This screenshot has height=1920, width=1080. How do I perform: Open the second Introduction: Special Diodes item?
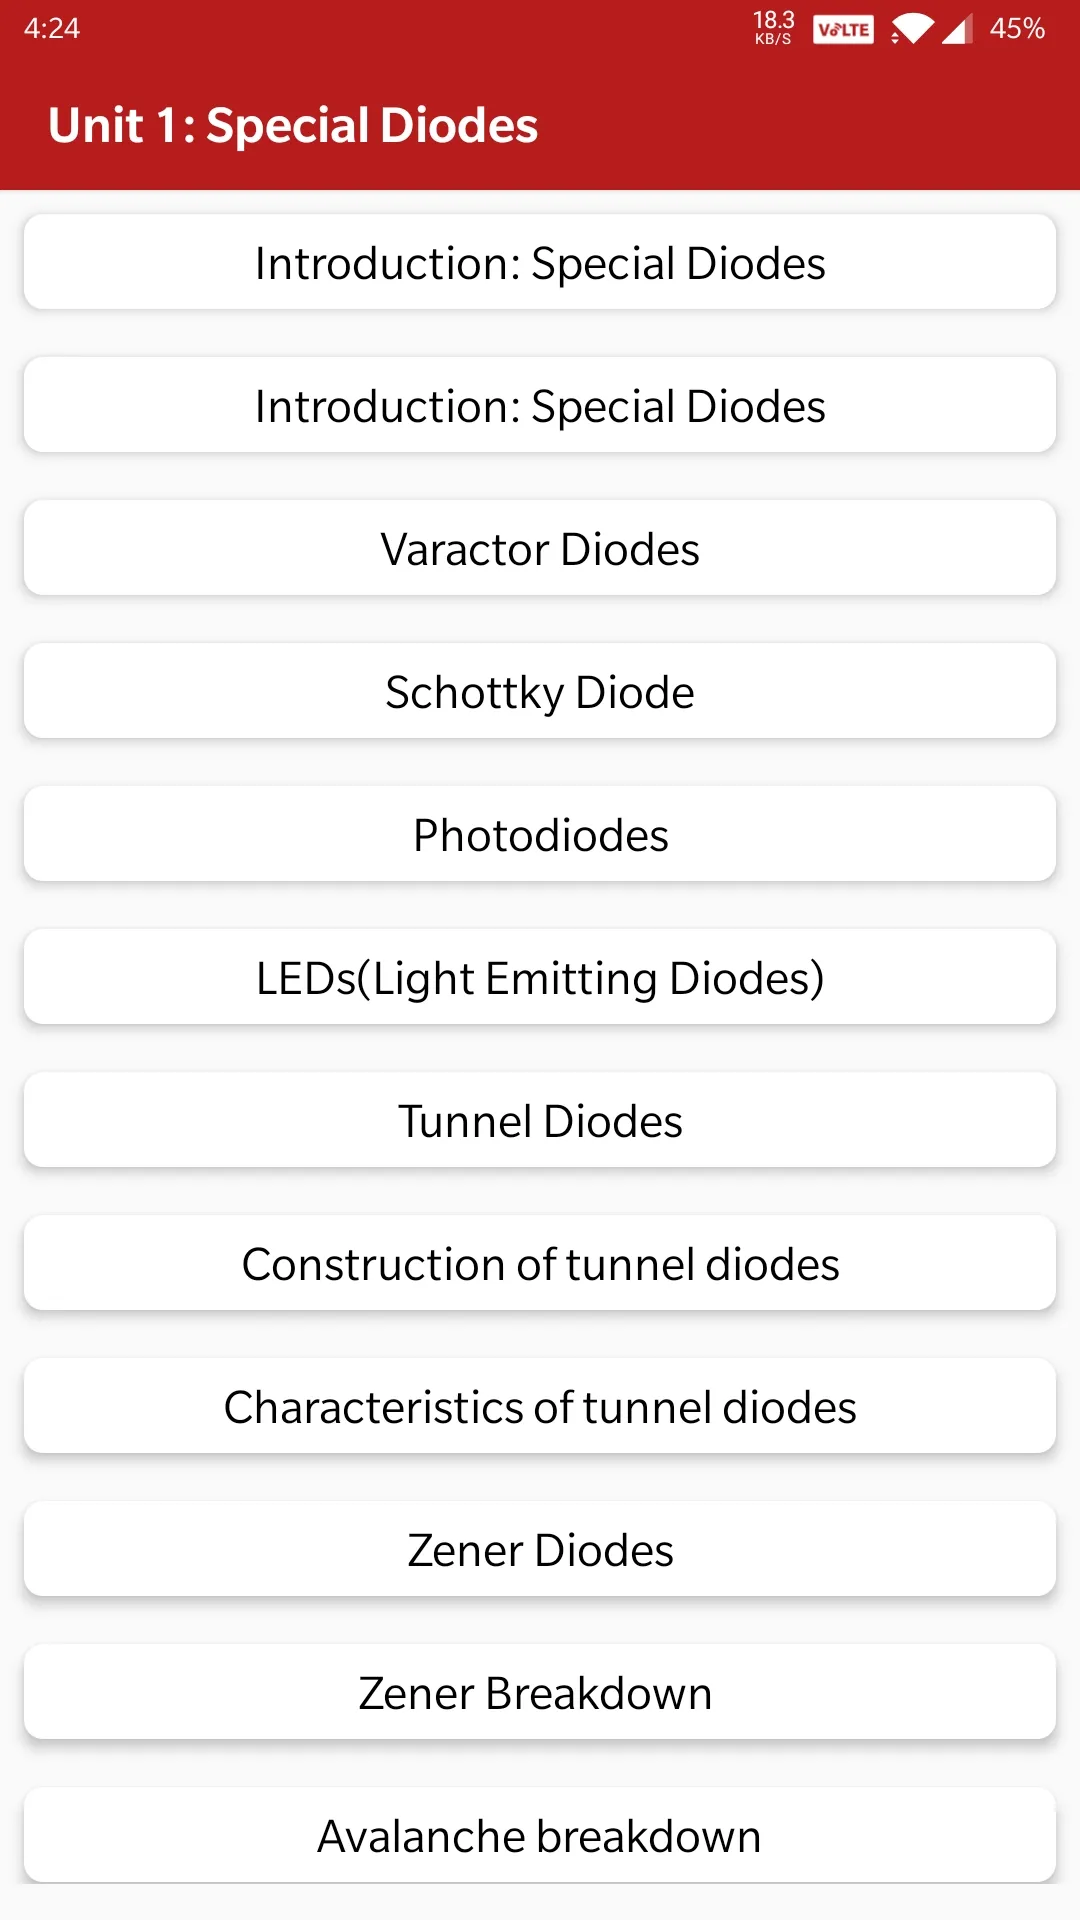[x=540, y=405]
